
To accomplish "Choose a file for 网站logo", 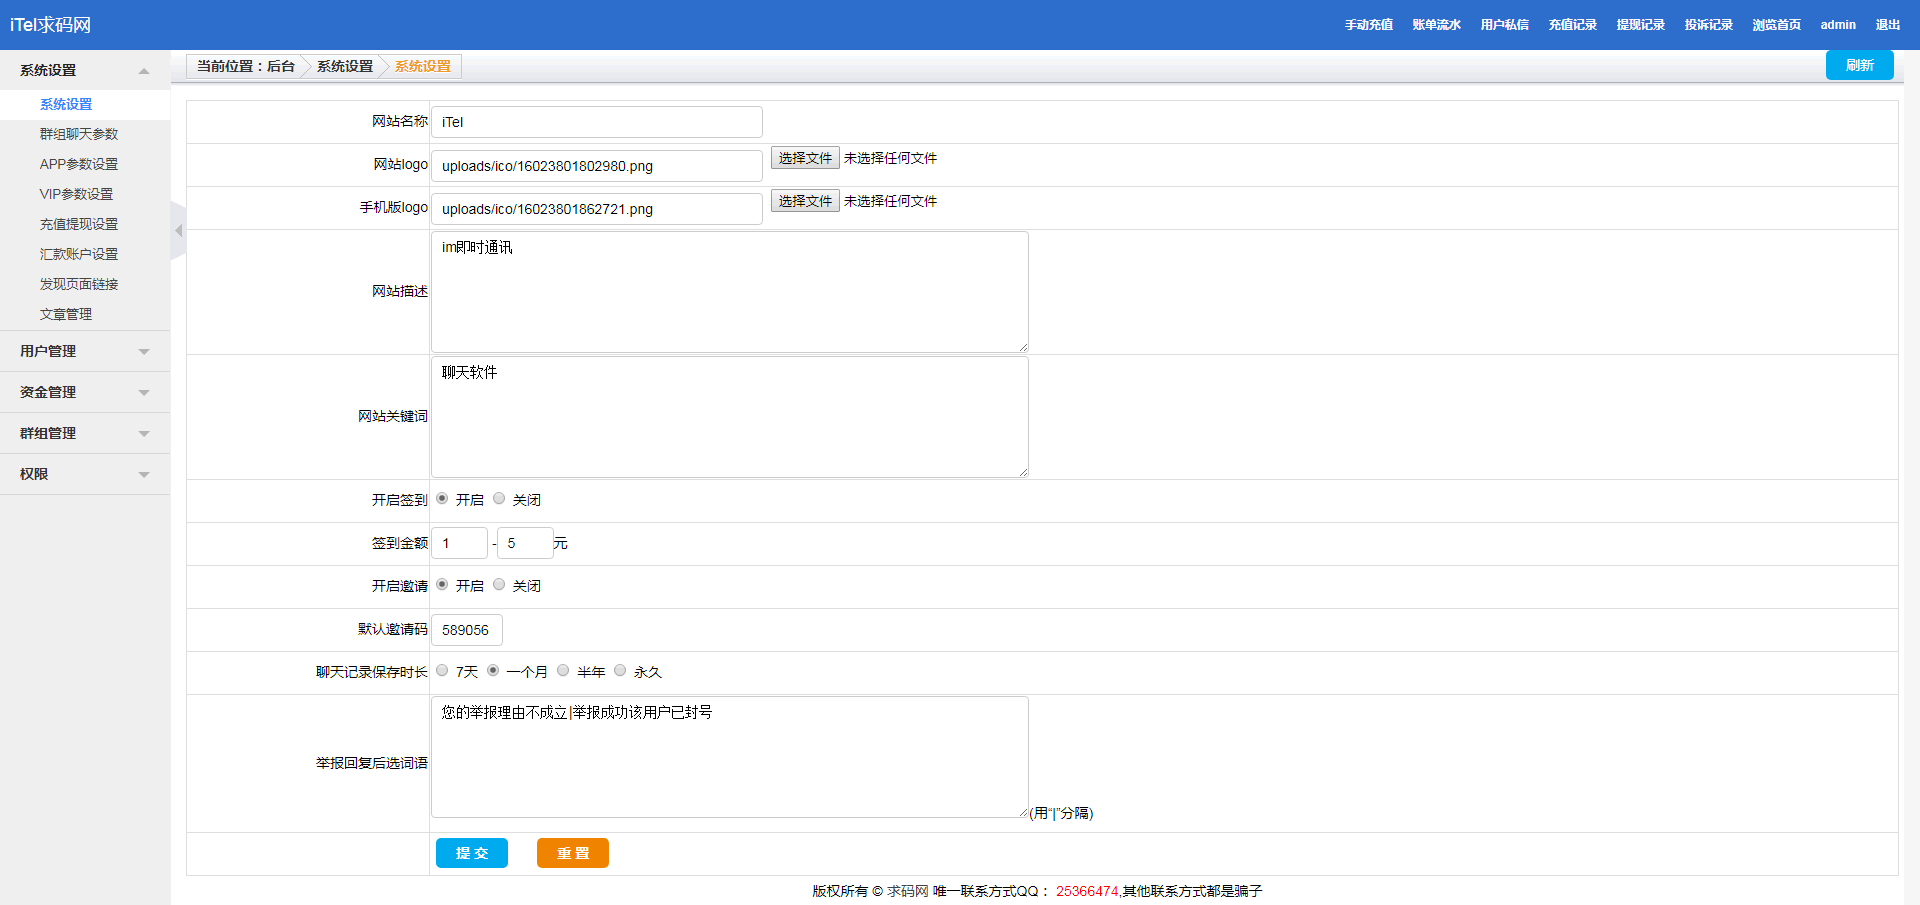I will (x=805, y=158).
